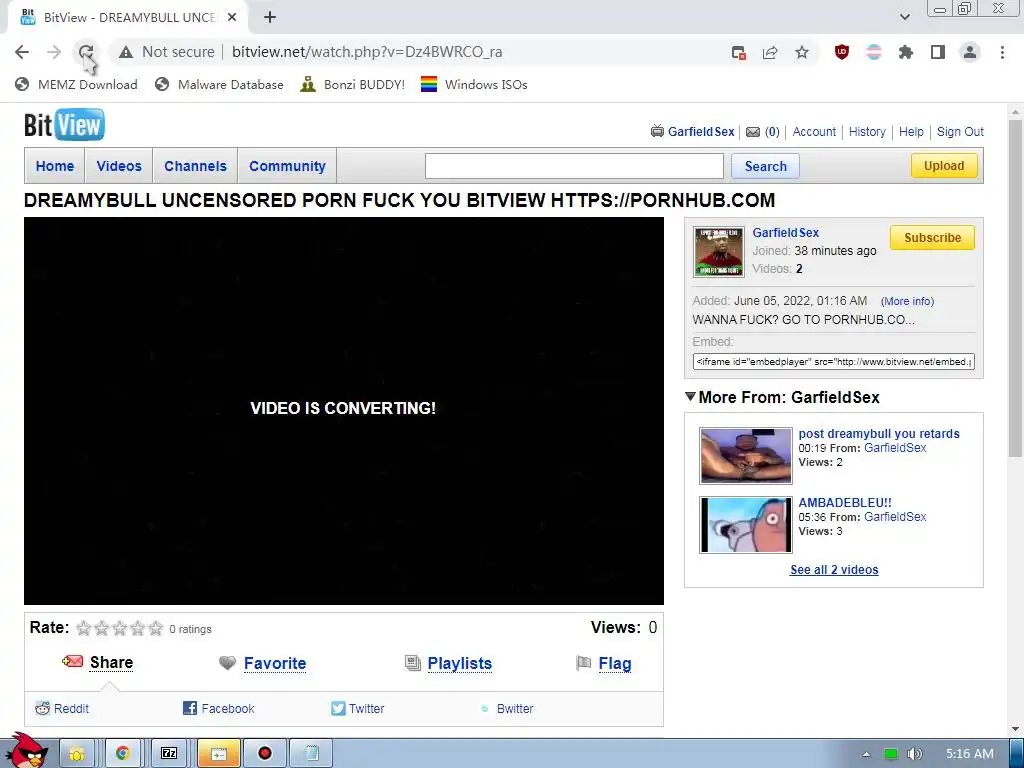Focus the BitView search input field
The image size is (1024, 768).
pos(574,166)
